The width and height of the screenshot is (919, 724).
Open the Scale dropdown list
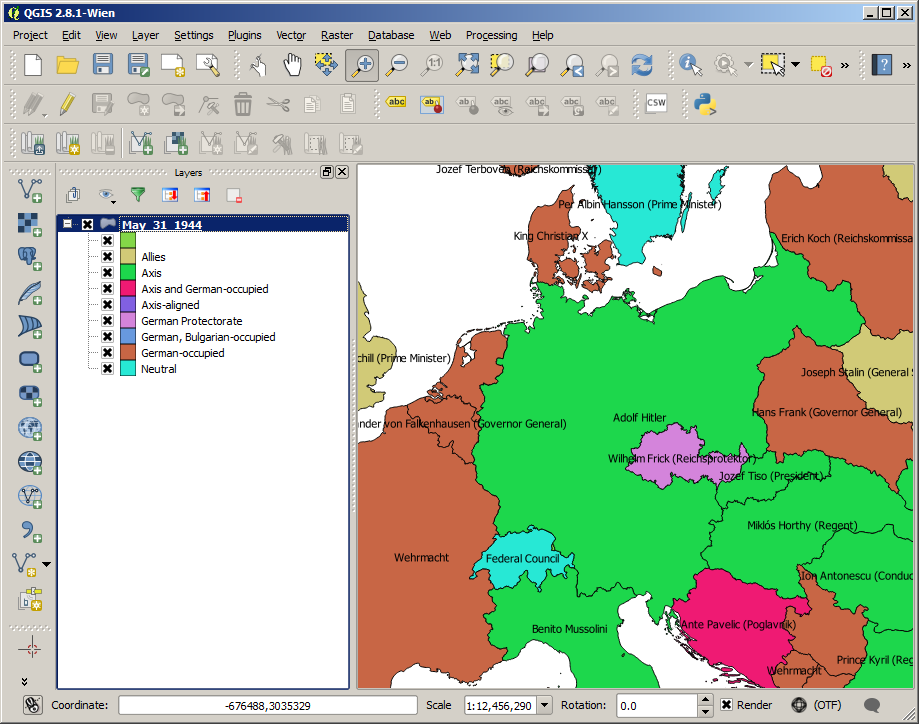(544, 705)
